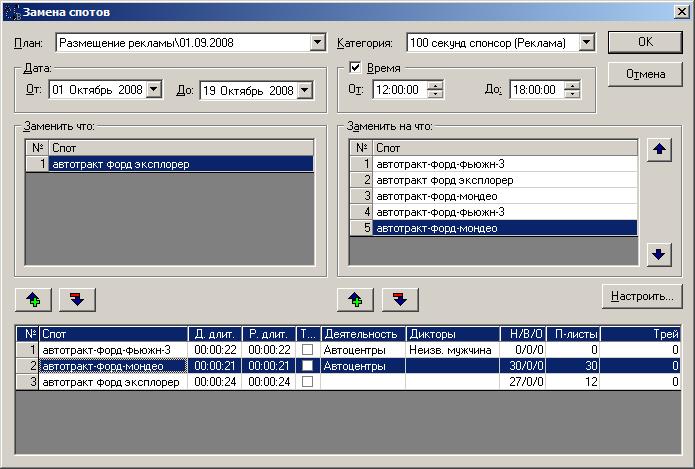Move selected replacement spot up with blue arrow
Screen dimensions: 695x469
[659, 149]
